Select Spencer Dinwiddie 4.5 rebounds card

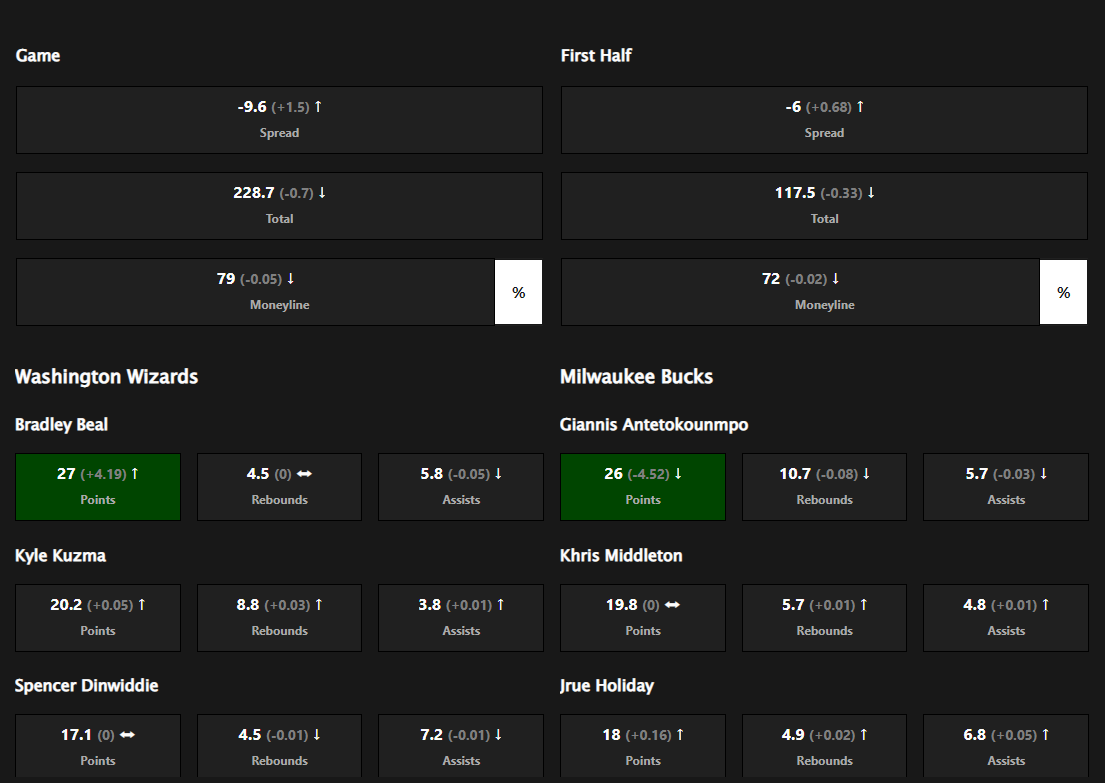coord(279,747)
